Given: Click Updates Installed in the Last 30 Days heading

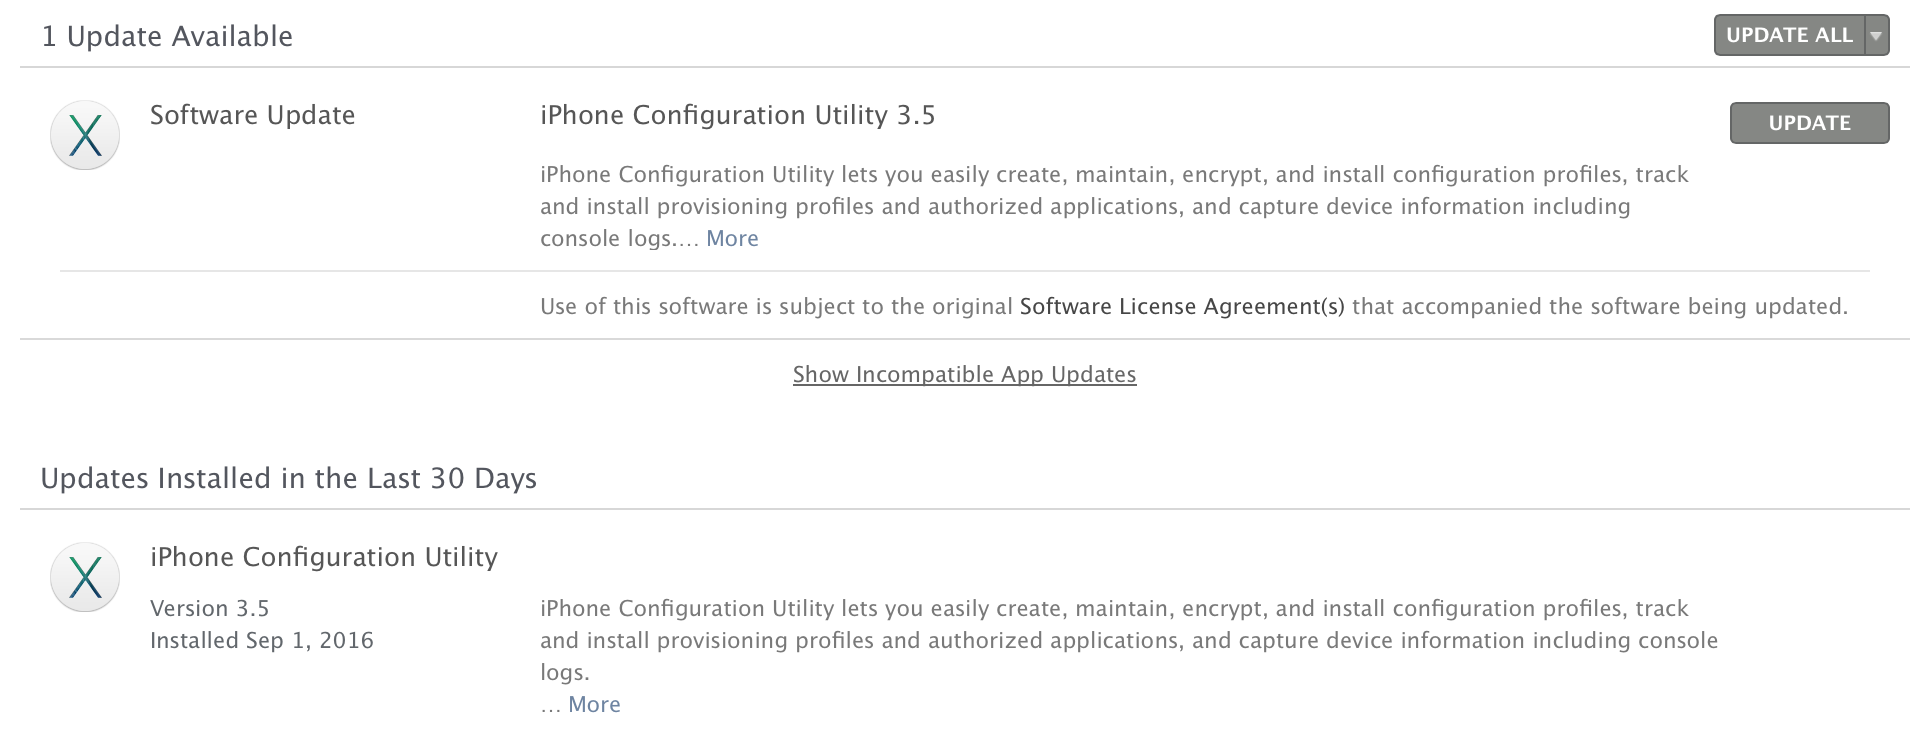Looking at the screenshot, I should [x=288, y=479].
